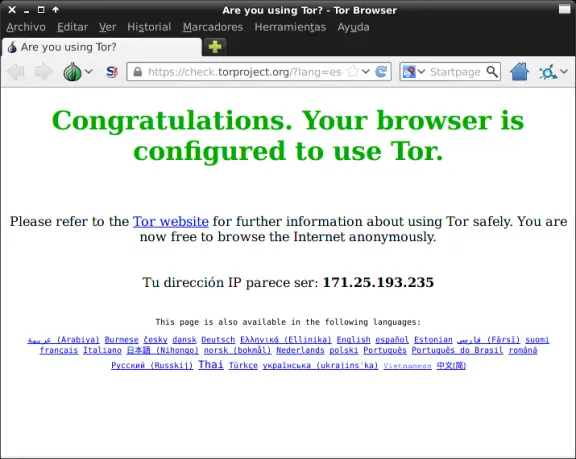The height and width of the screenshot is (459, 576).
Task: Open a new tab with plus icon
Action: click(x=215, y=47)
